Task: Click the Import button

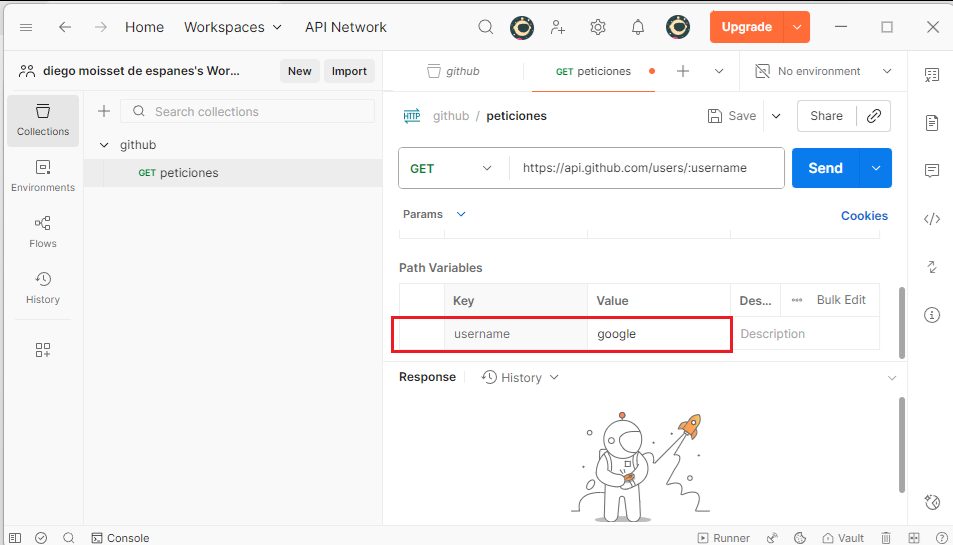Action: [349, 71]
